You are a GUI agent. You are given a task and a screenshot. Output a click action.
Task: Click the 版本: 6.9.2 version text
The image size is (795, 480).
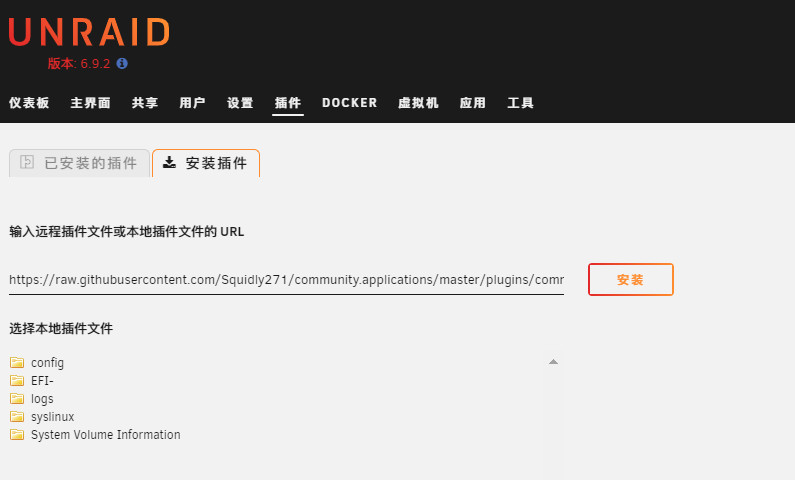click(79, 63)
